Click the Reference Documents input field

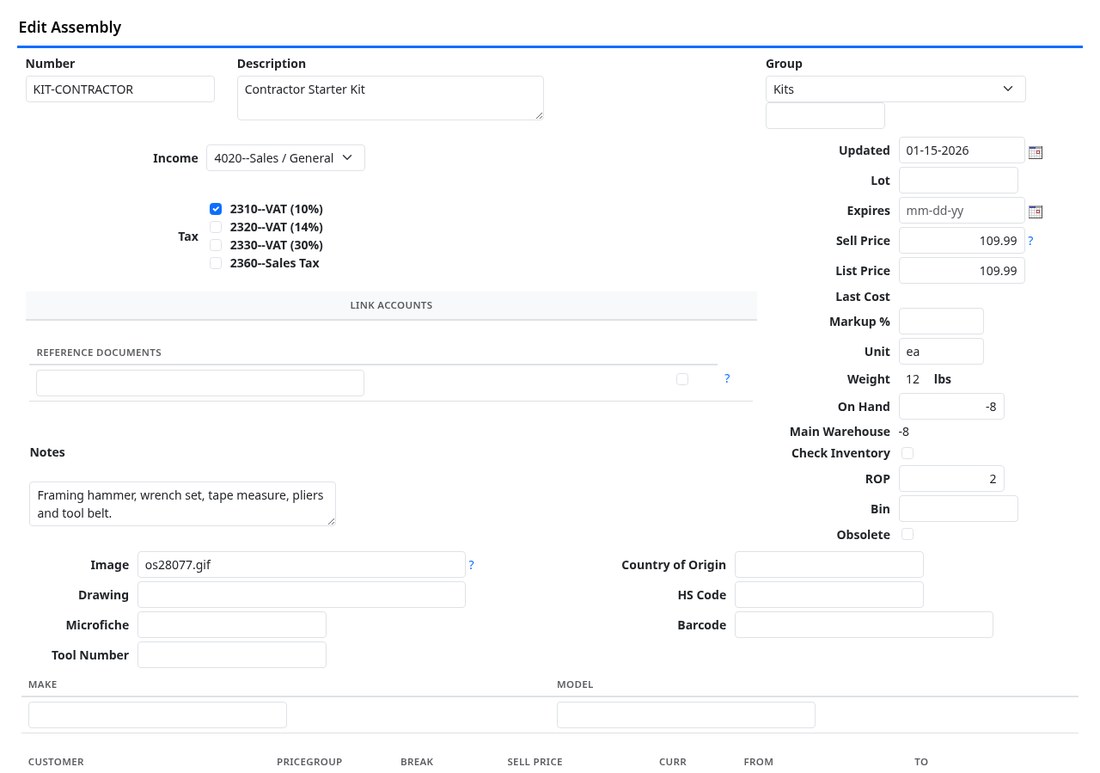click(x=200, y=383)
